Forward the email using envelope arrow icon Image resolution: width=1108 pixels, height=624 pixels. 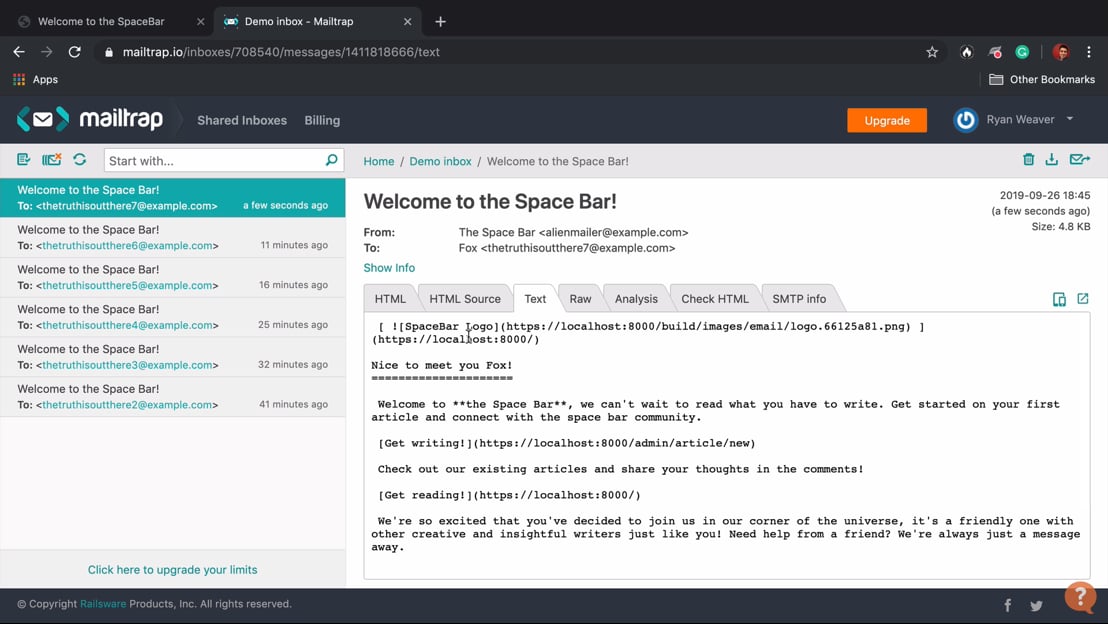(1080, 160)
